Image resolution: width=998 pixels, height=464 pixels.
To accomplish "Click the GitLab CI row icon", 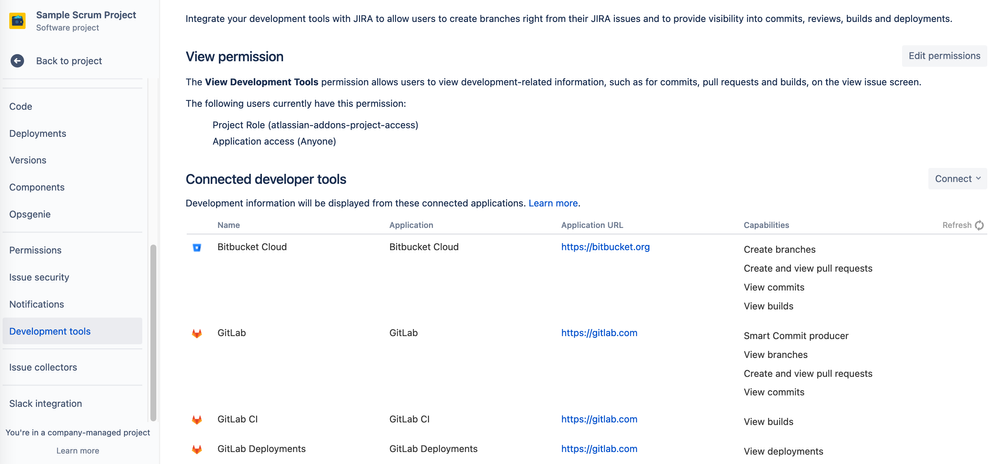I will tap(197, 419).
